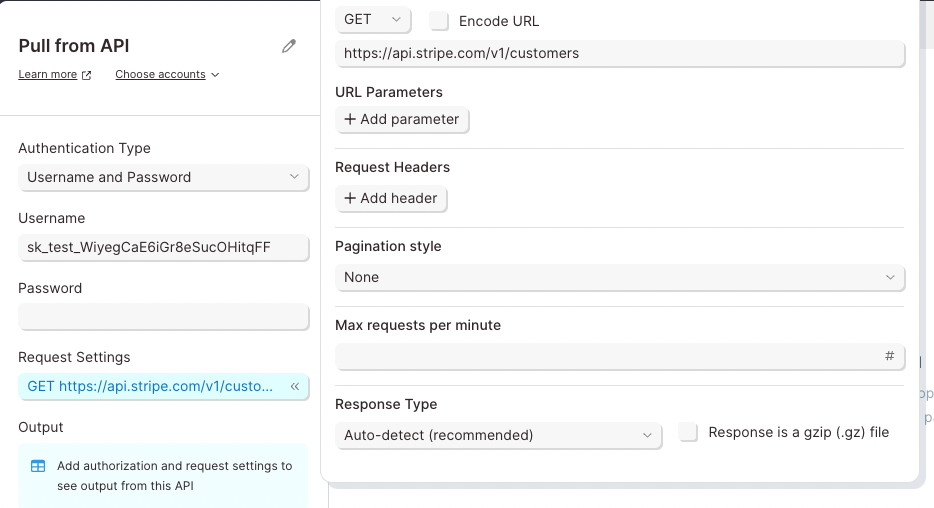Open the GET method dropdown
The image size is (934, 508).
tap(373, 20)
